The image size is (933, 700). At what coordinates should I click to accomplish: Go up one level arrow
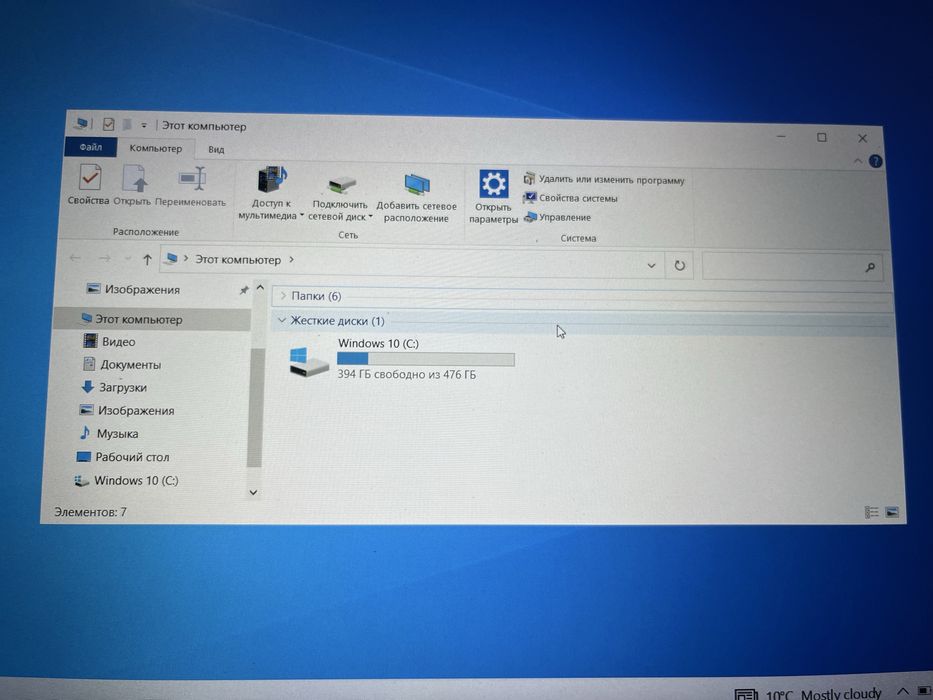147,259
